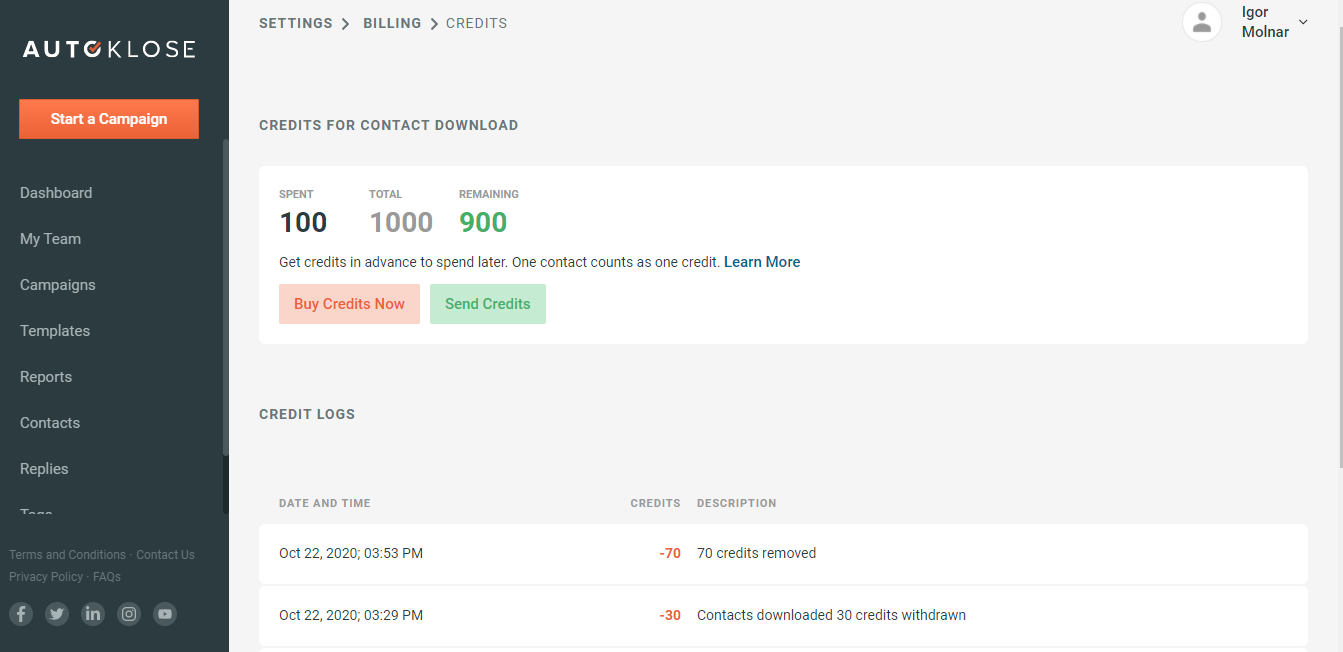
Task: Open Reports in the sidebar
Action: pos(46,377)
